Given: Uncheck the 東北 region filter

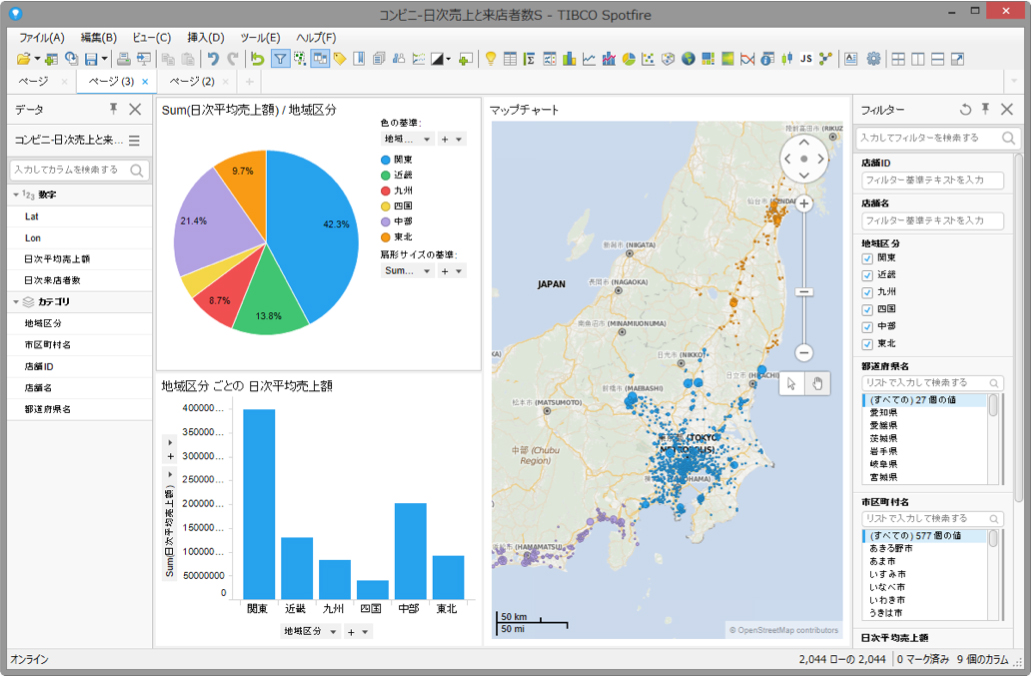Looking at the screenshot, I should pos(866,343).
